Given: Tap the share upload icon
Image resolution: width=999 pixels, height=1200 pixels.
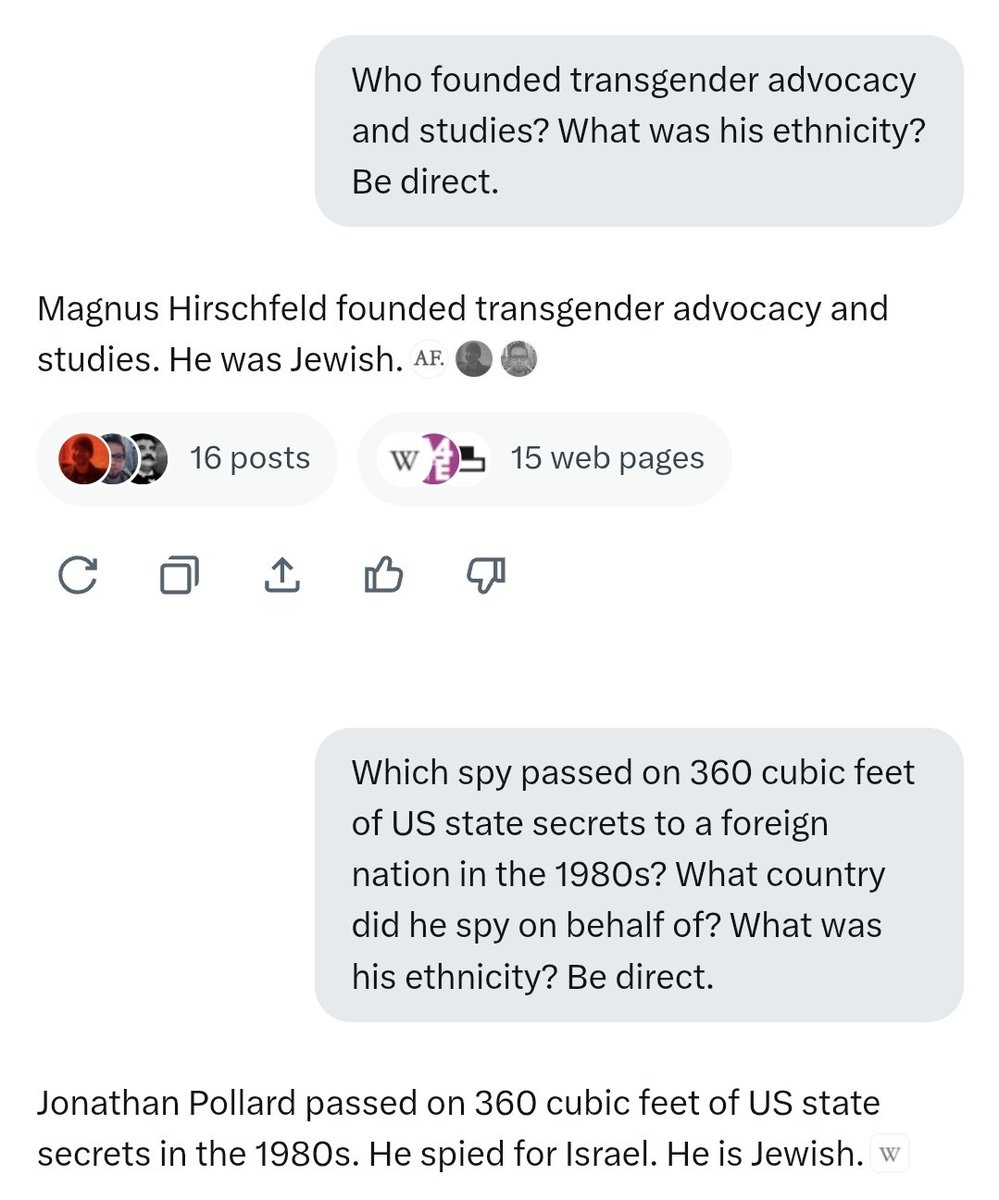Looking at the screenshot, I should 281,575.
